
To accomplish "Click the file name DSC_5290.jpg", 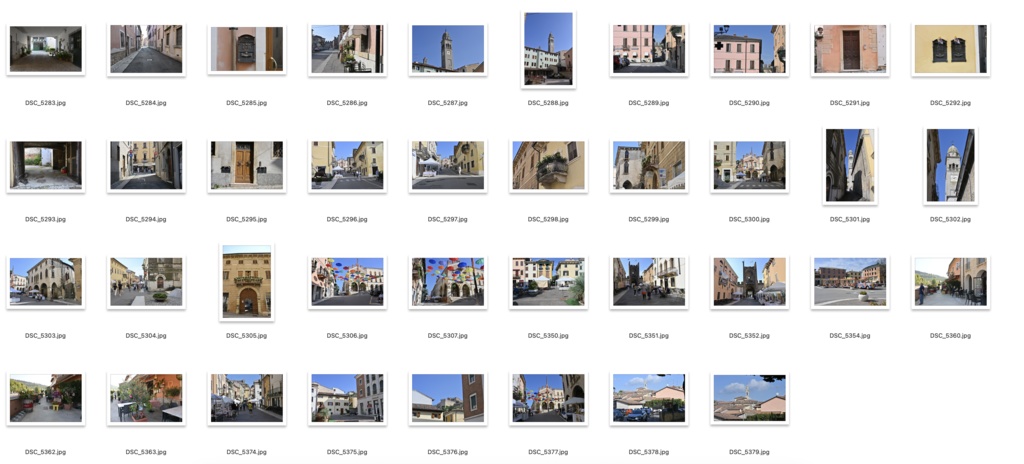I will (x=750, y=103).
